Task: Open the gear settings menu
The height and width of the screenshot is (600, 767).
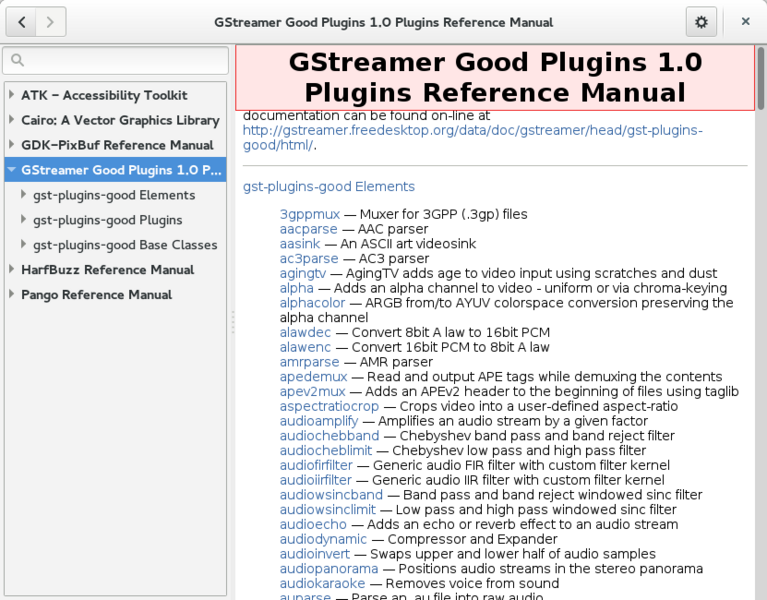Action: [x=701, y=22]
